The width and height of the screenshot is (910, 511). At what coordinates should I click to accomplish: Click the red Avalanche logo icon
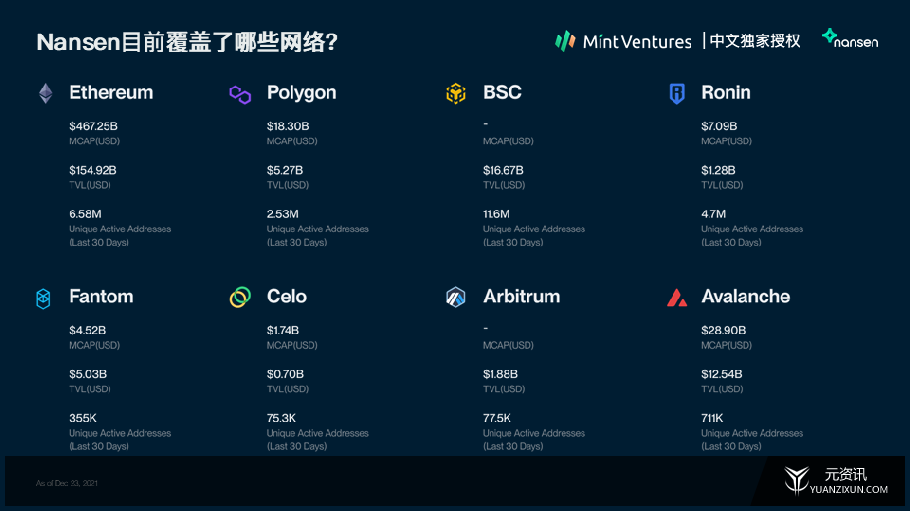(677, 297)
